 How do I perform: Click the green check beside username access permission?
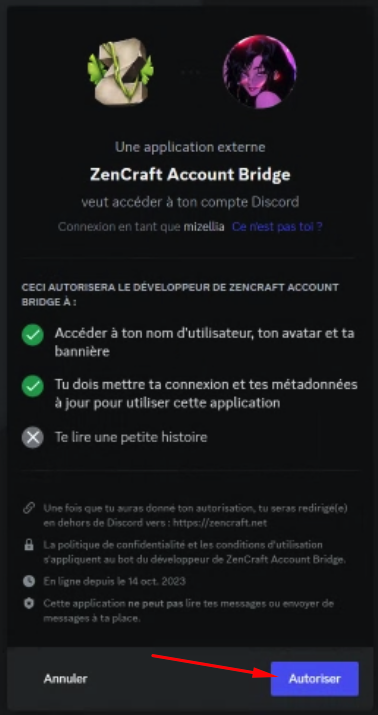coord(33,336)
